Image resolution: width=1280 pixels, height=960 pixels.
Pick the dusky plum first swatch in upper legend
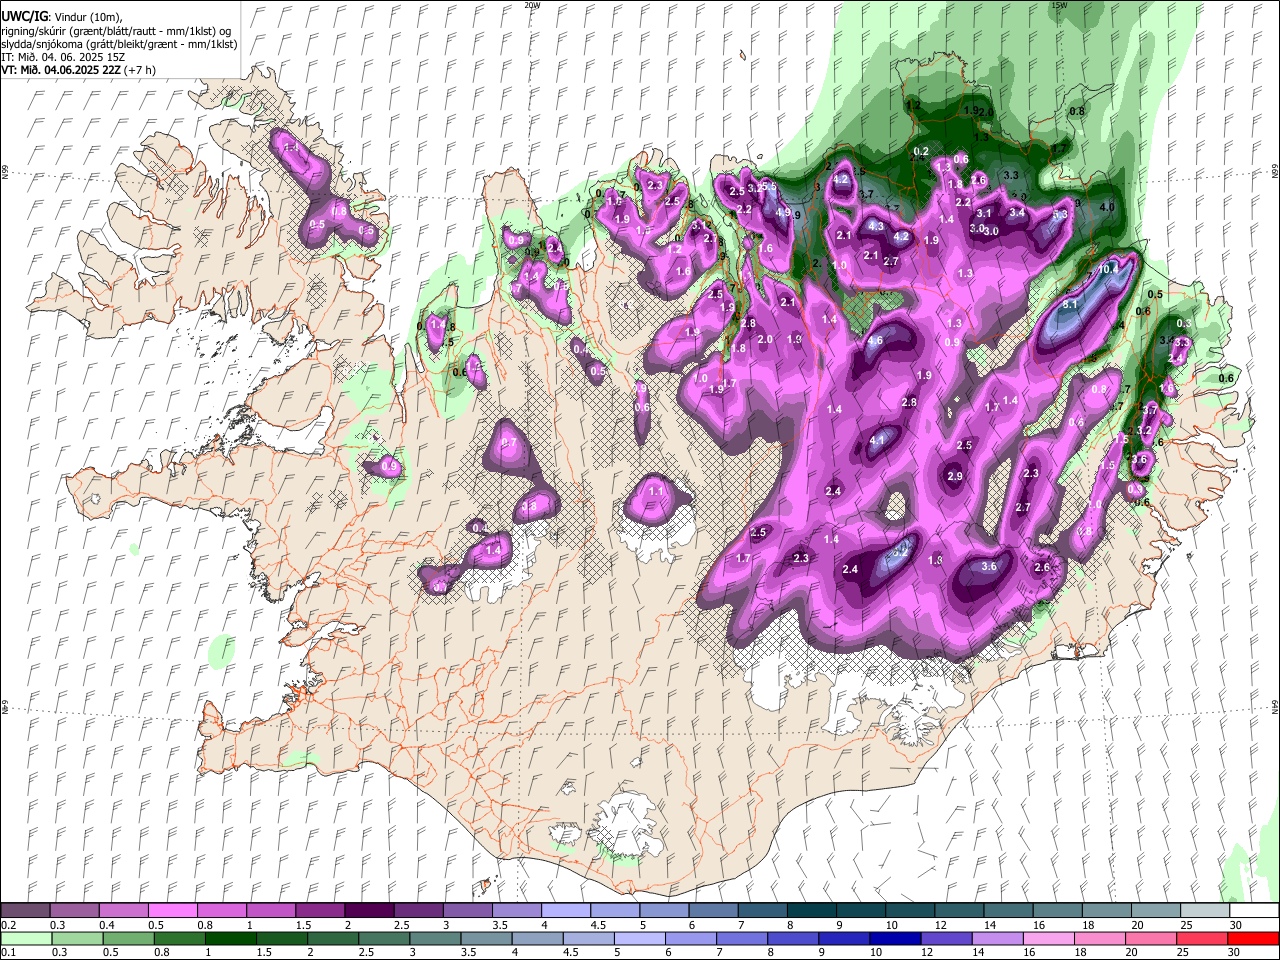coord(25,911)
